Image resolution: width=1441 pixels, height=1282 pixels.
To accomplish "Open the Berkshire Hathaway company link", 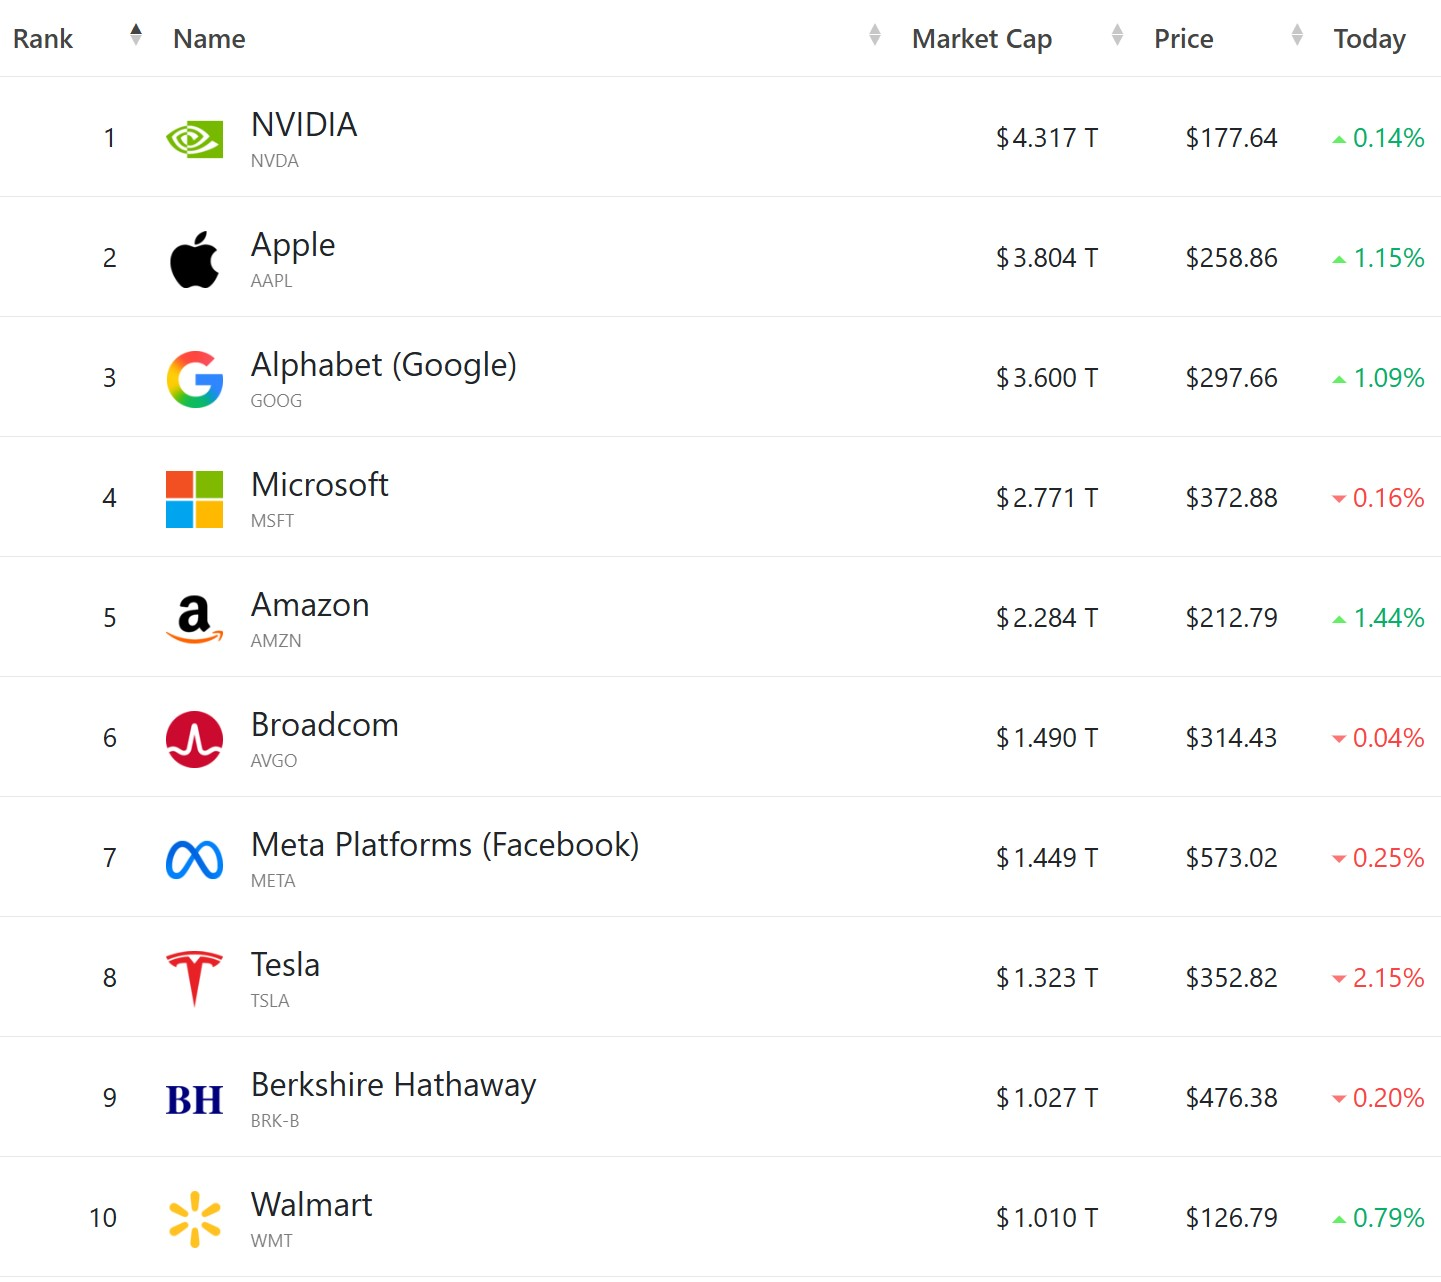I will click(393, 1085).
